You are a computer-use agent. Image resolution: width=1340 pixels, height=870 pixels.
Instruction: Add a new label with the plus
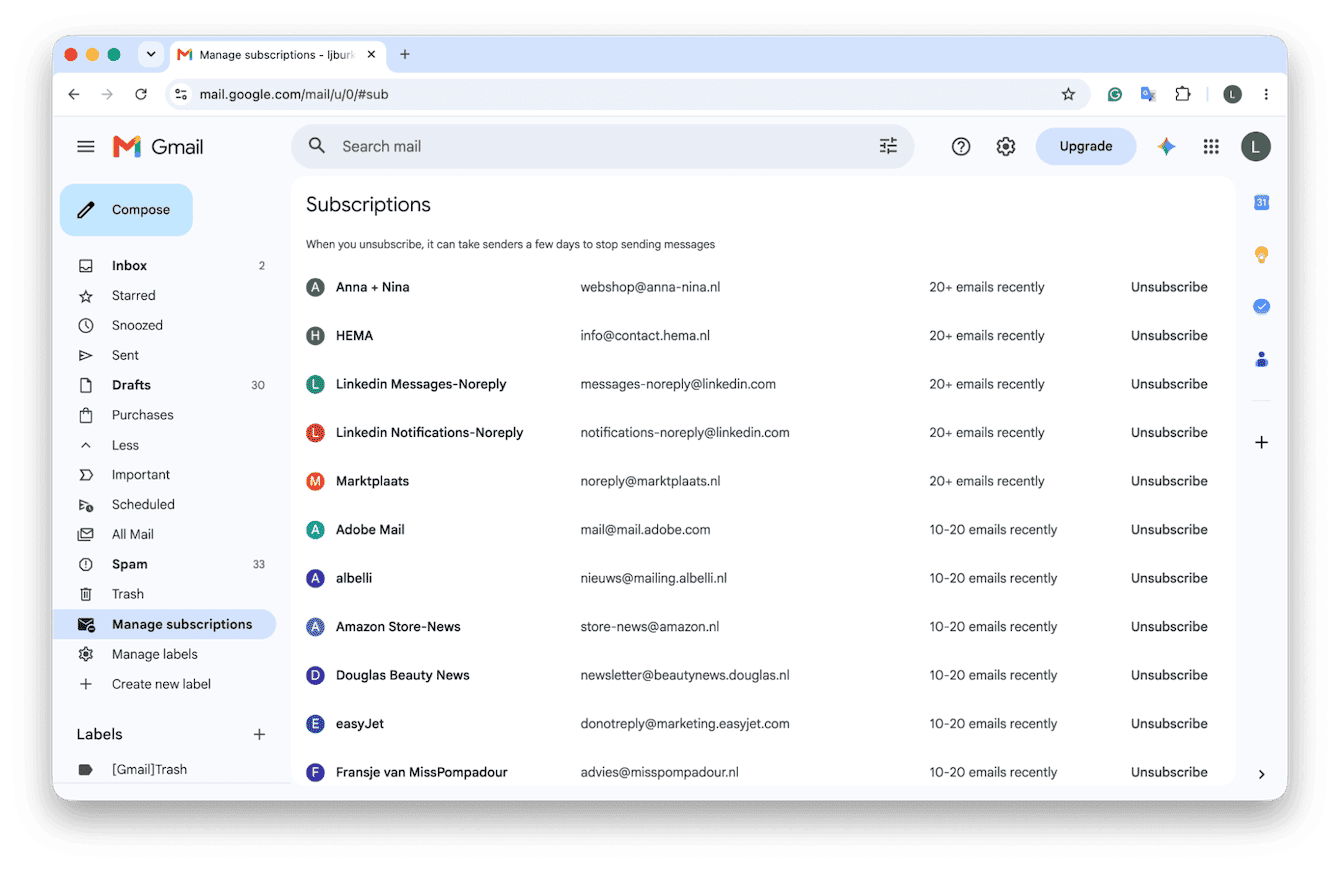click(259, 734)
